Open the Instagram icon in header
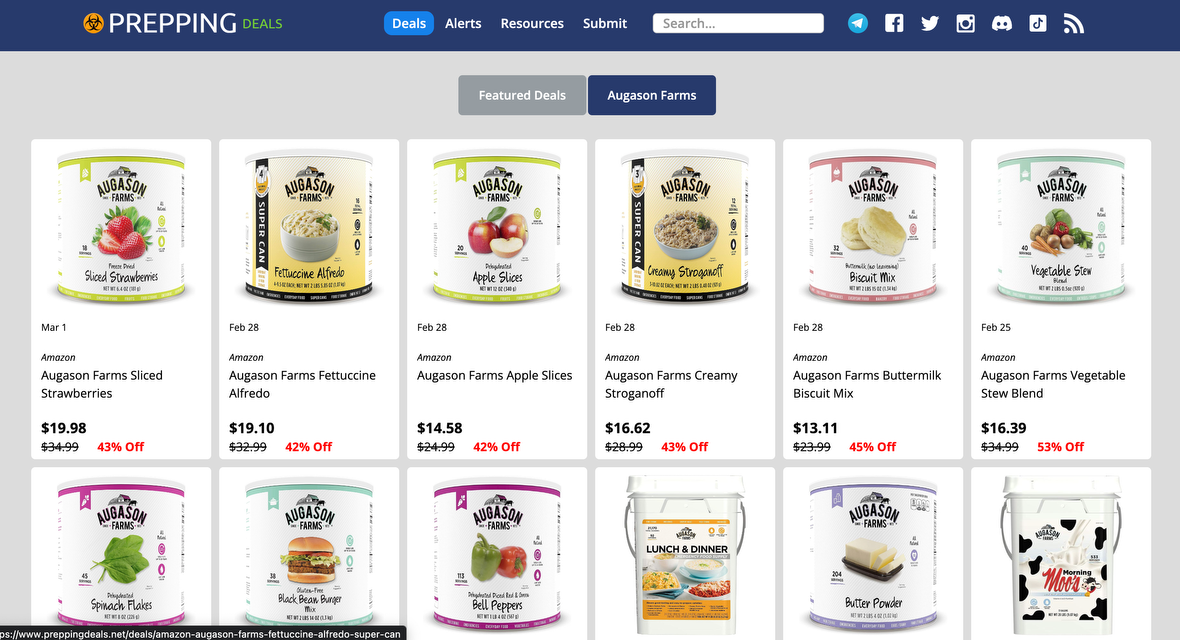The width and height of the screenshot is (1180, 640). point(966,23)
